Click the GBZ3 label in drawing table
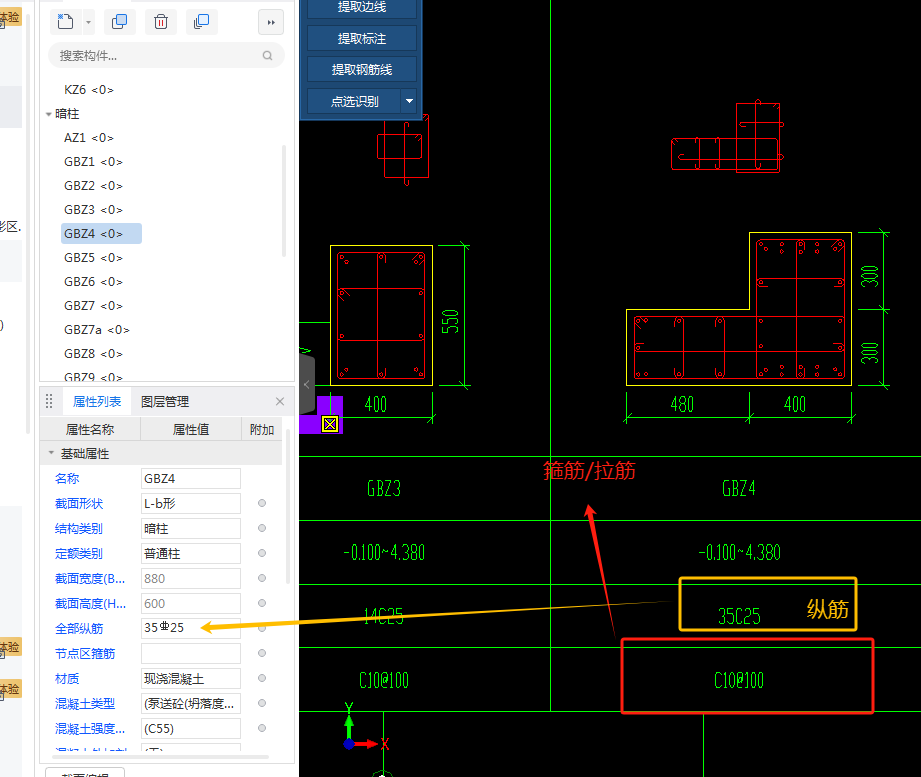Image resolution: width=921 pixels, height=777 pixels. tap(384, 489)
